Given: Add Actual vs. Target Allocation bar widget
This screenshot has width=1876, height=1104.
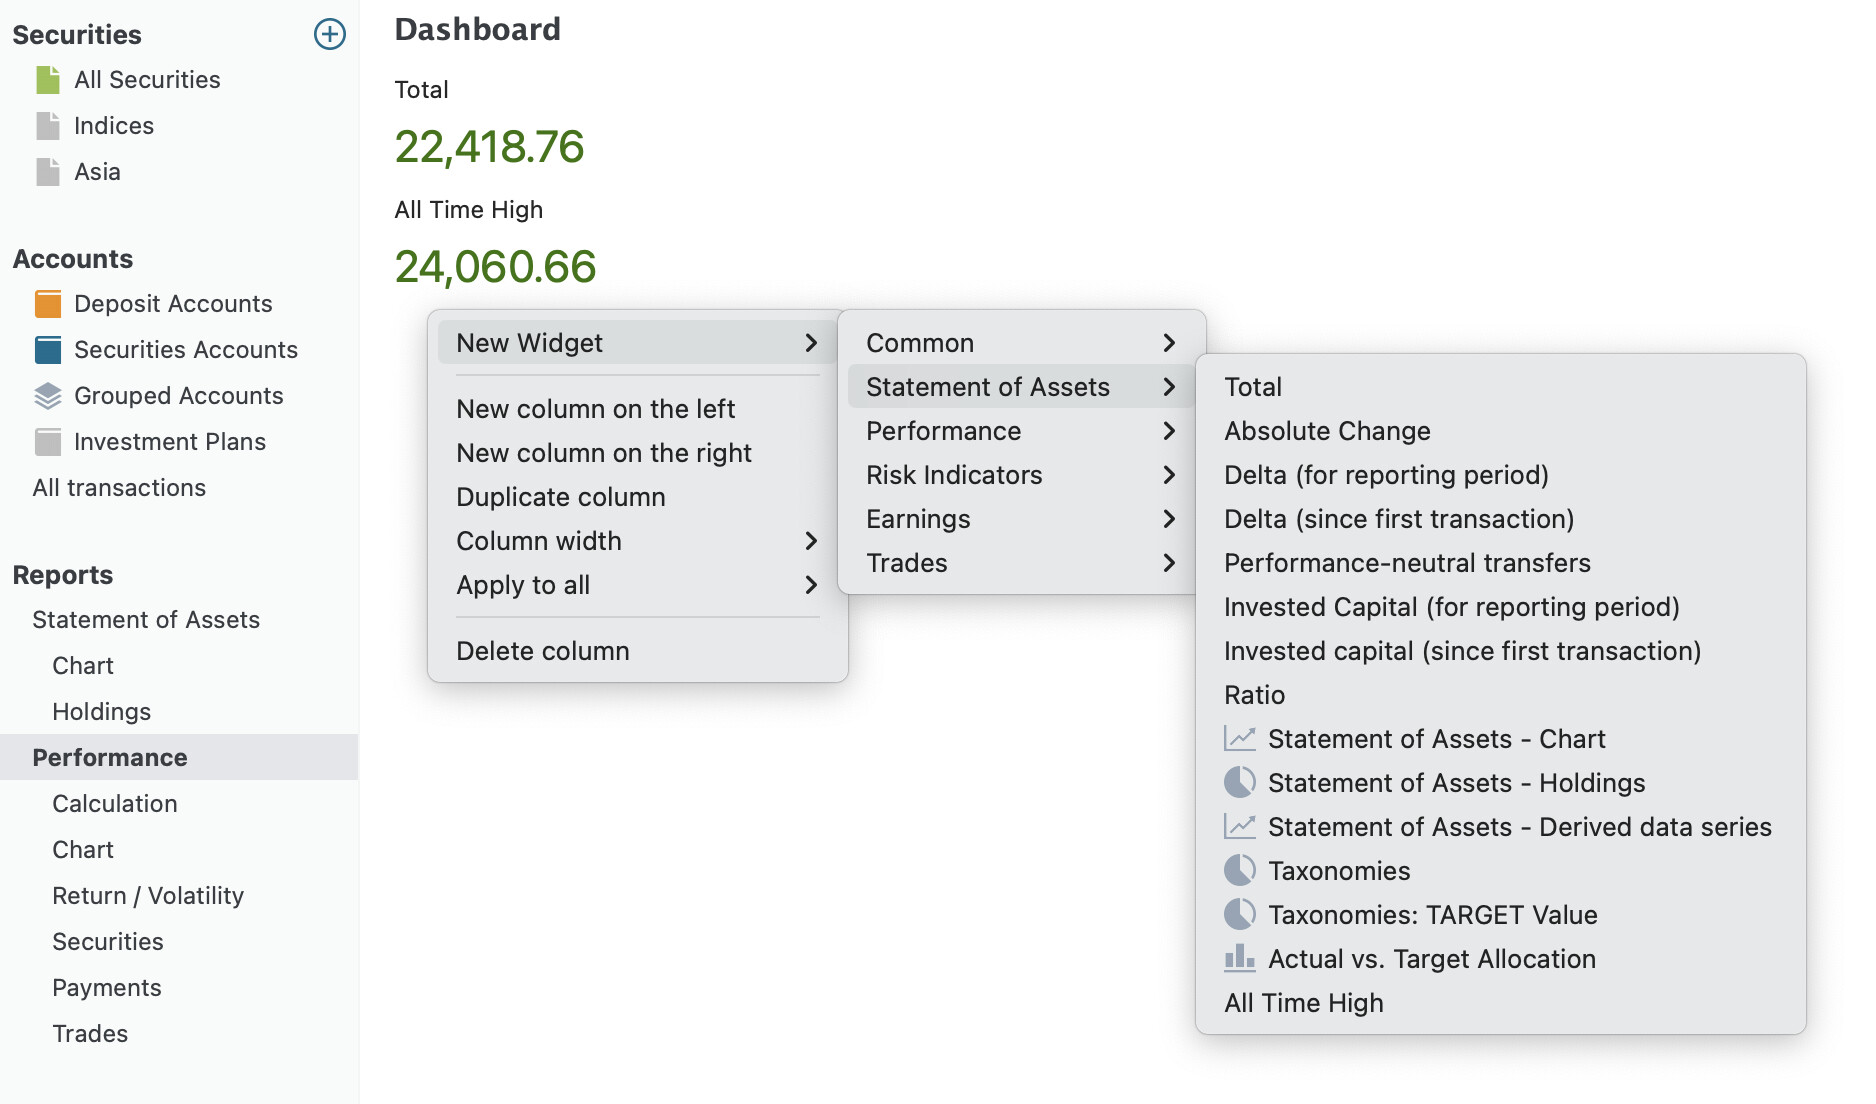Looking at the screenshot, I should pos(1431,959).
